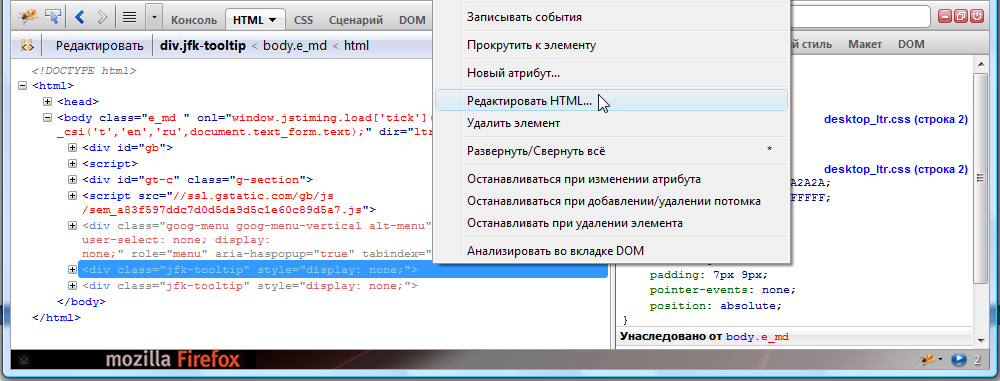Click the gray X icon at bottom-left

24,361
